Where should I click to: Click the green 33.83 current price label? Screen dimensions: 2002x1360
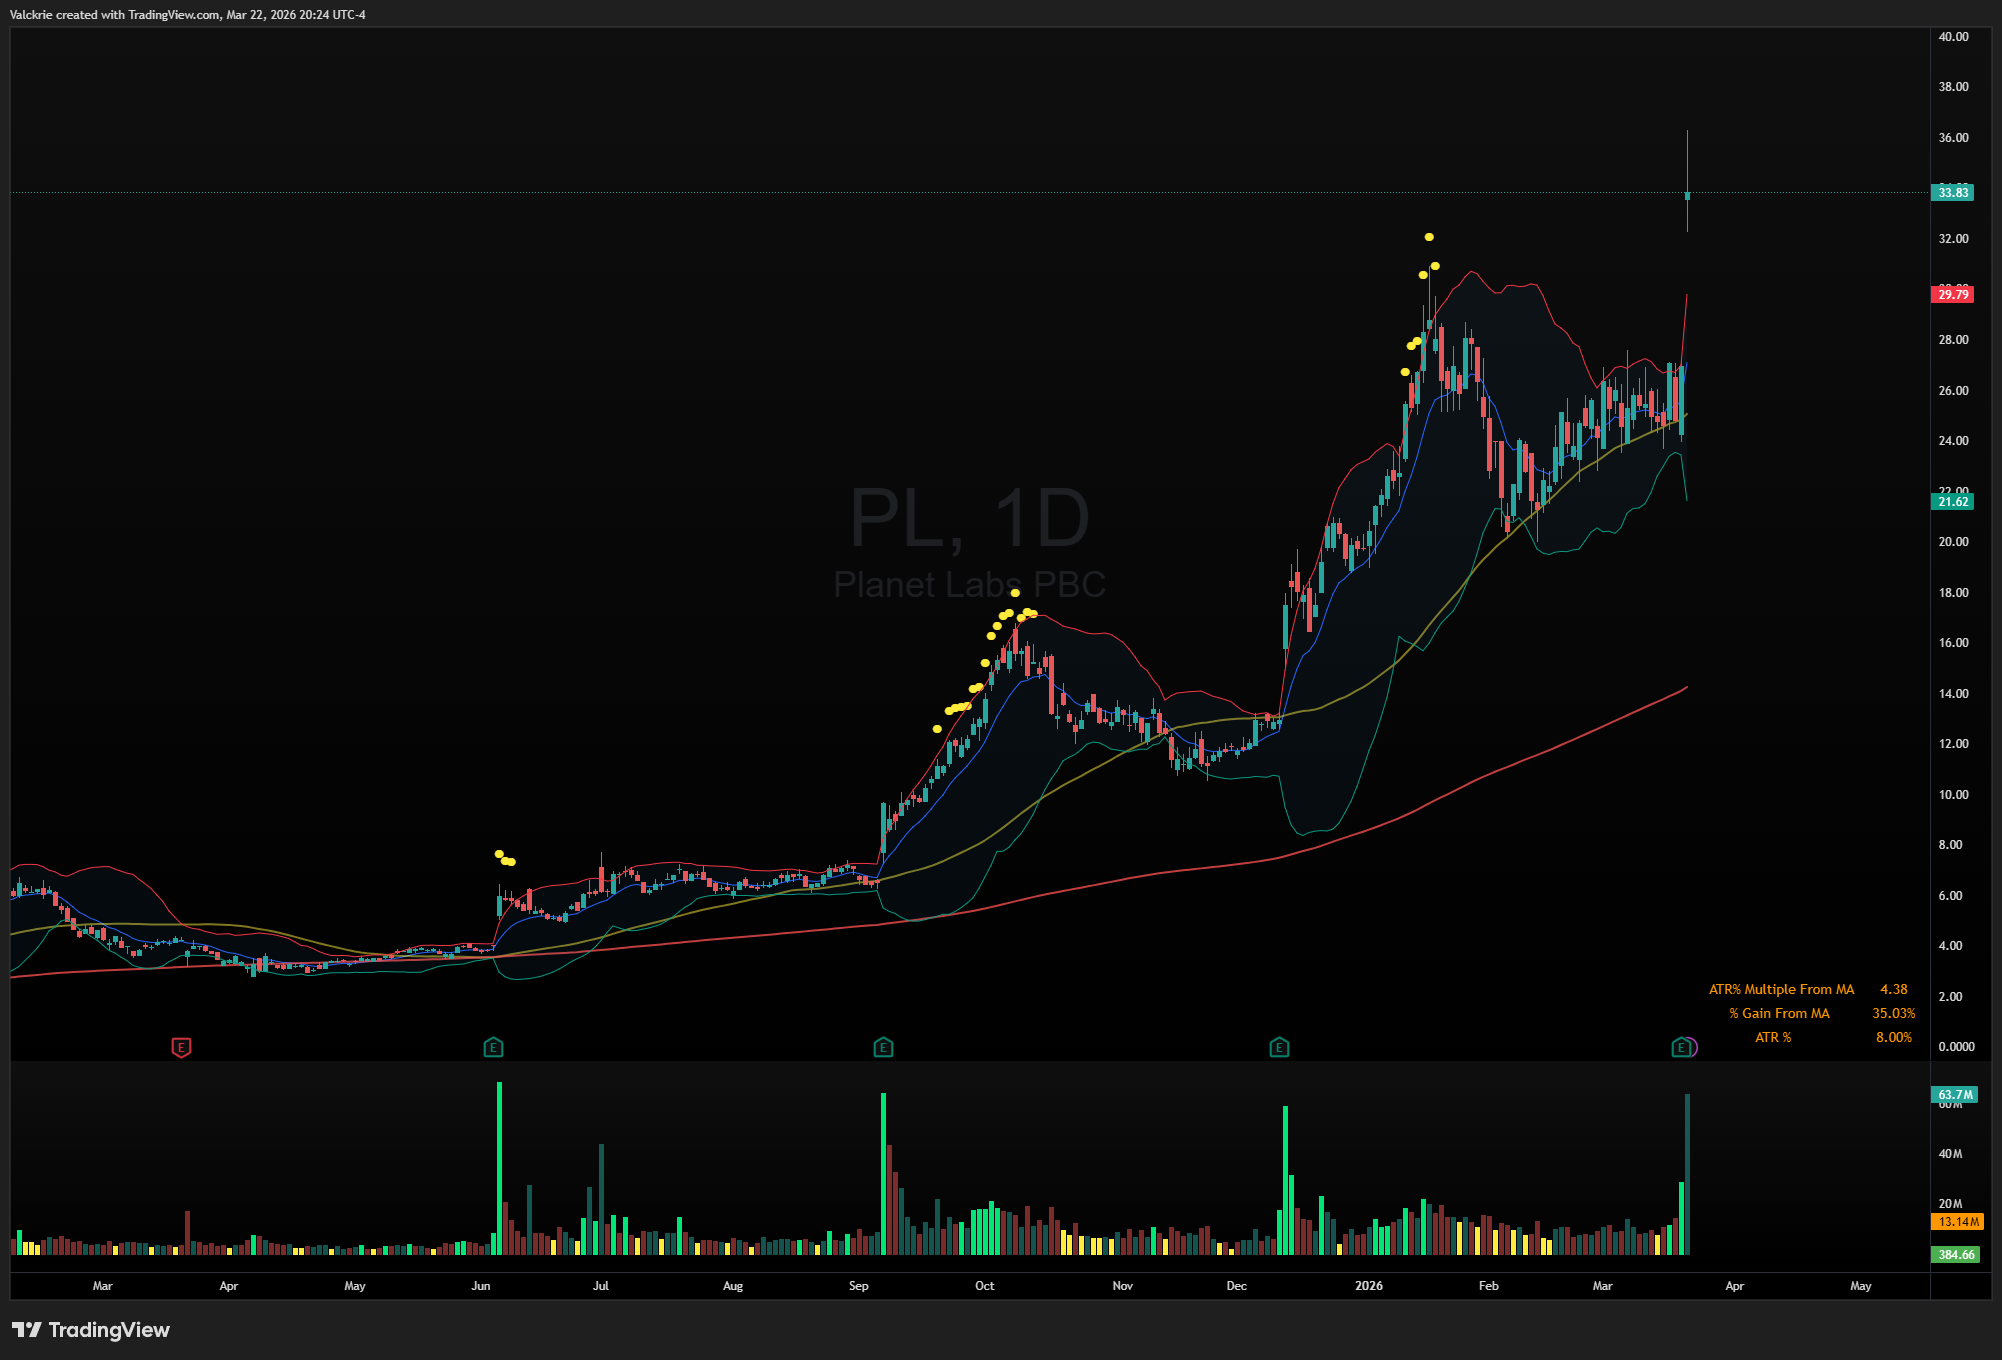[1952, 192]
